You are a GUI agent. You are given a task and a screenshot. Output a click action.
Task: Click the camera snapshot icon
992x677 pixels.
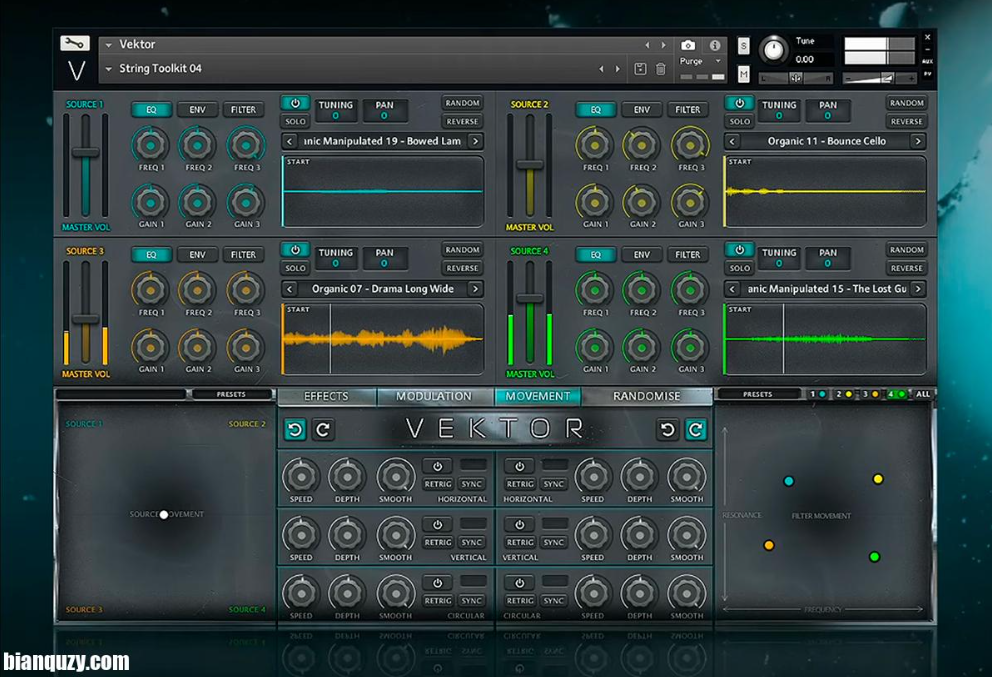tap(688, 45)
